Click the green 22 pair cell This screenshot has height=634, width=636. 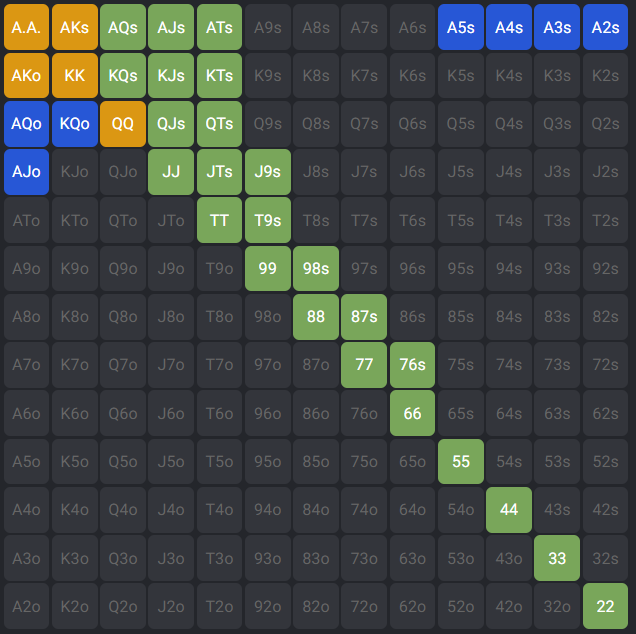[605, 606]
